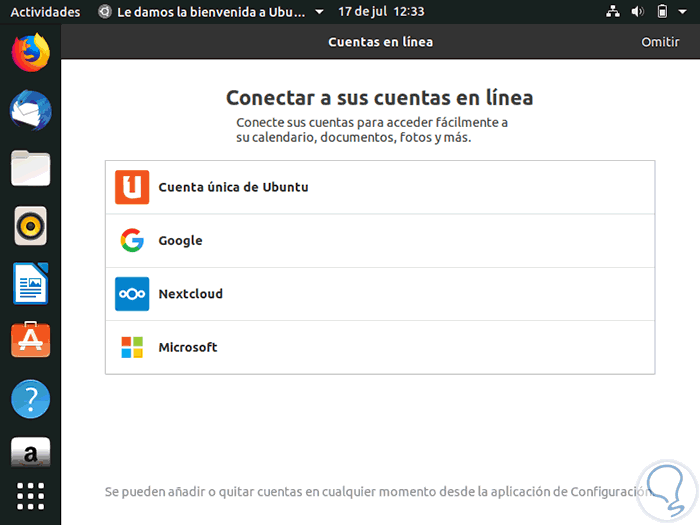Open Ubuntu Software store icon

click(30, 340)
